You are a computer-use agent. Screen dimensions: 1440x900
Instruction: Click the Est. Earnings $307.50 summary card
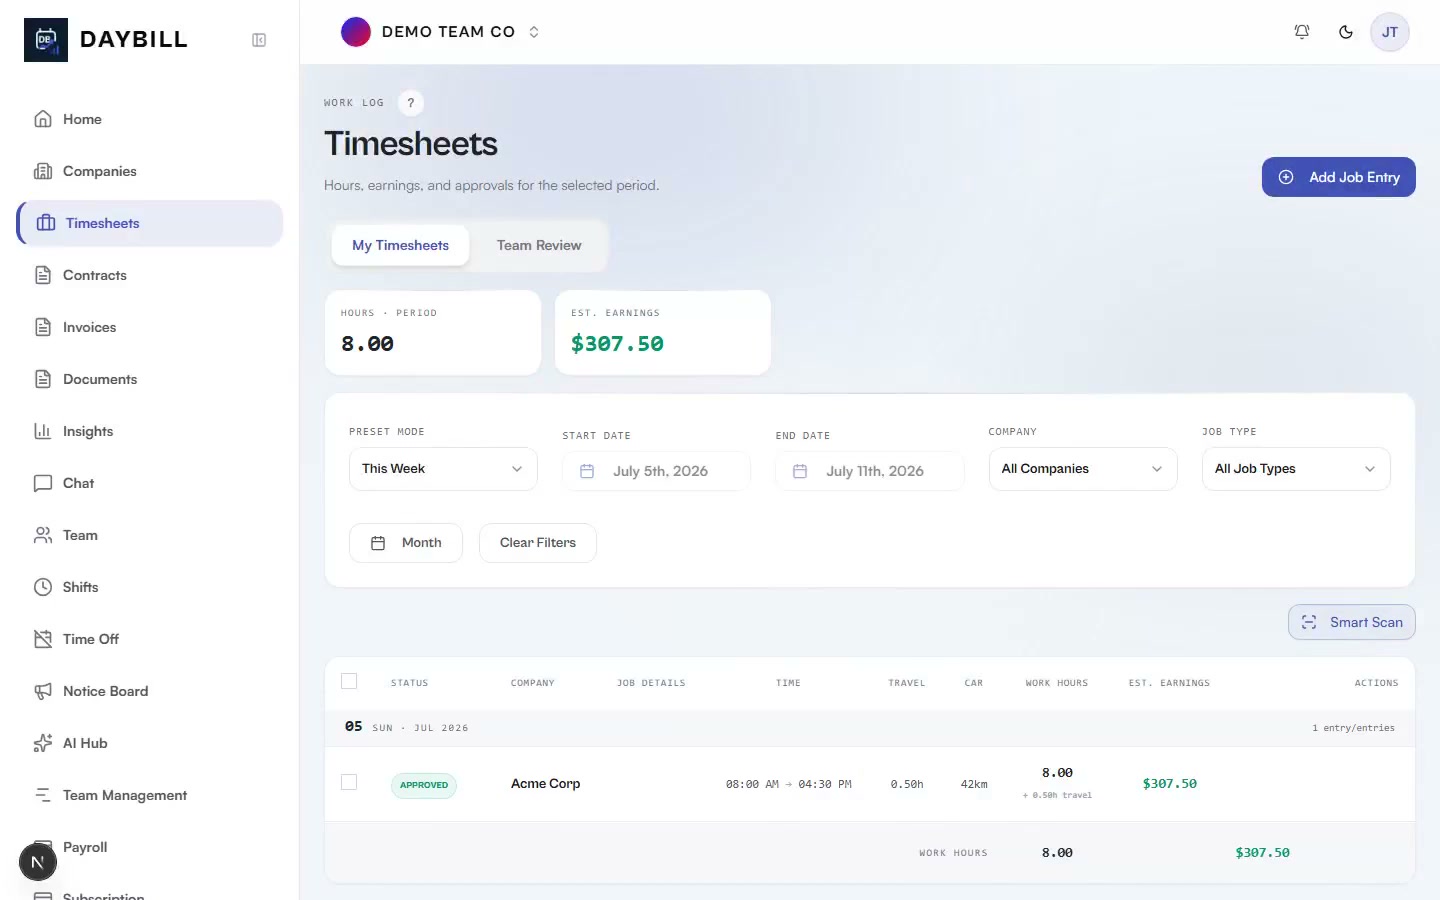663,333
